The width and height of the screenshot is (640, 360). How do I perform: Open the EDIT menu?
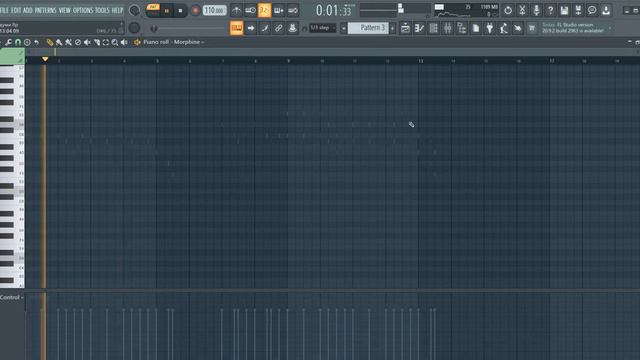[x=16, y=10]
